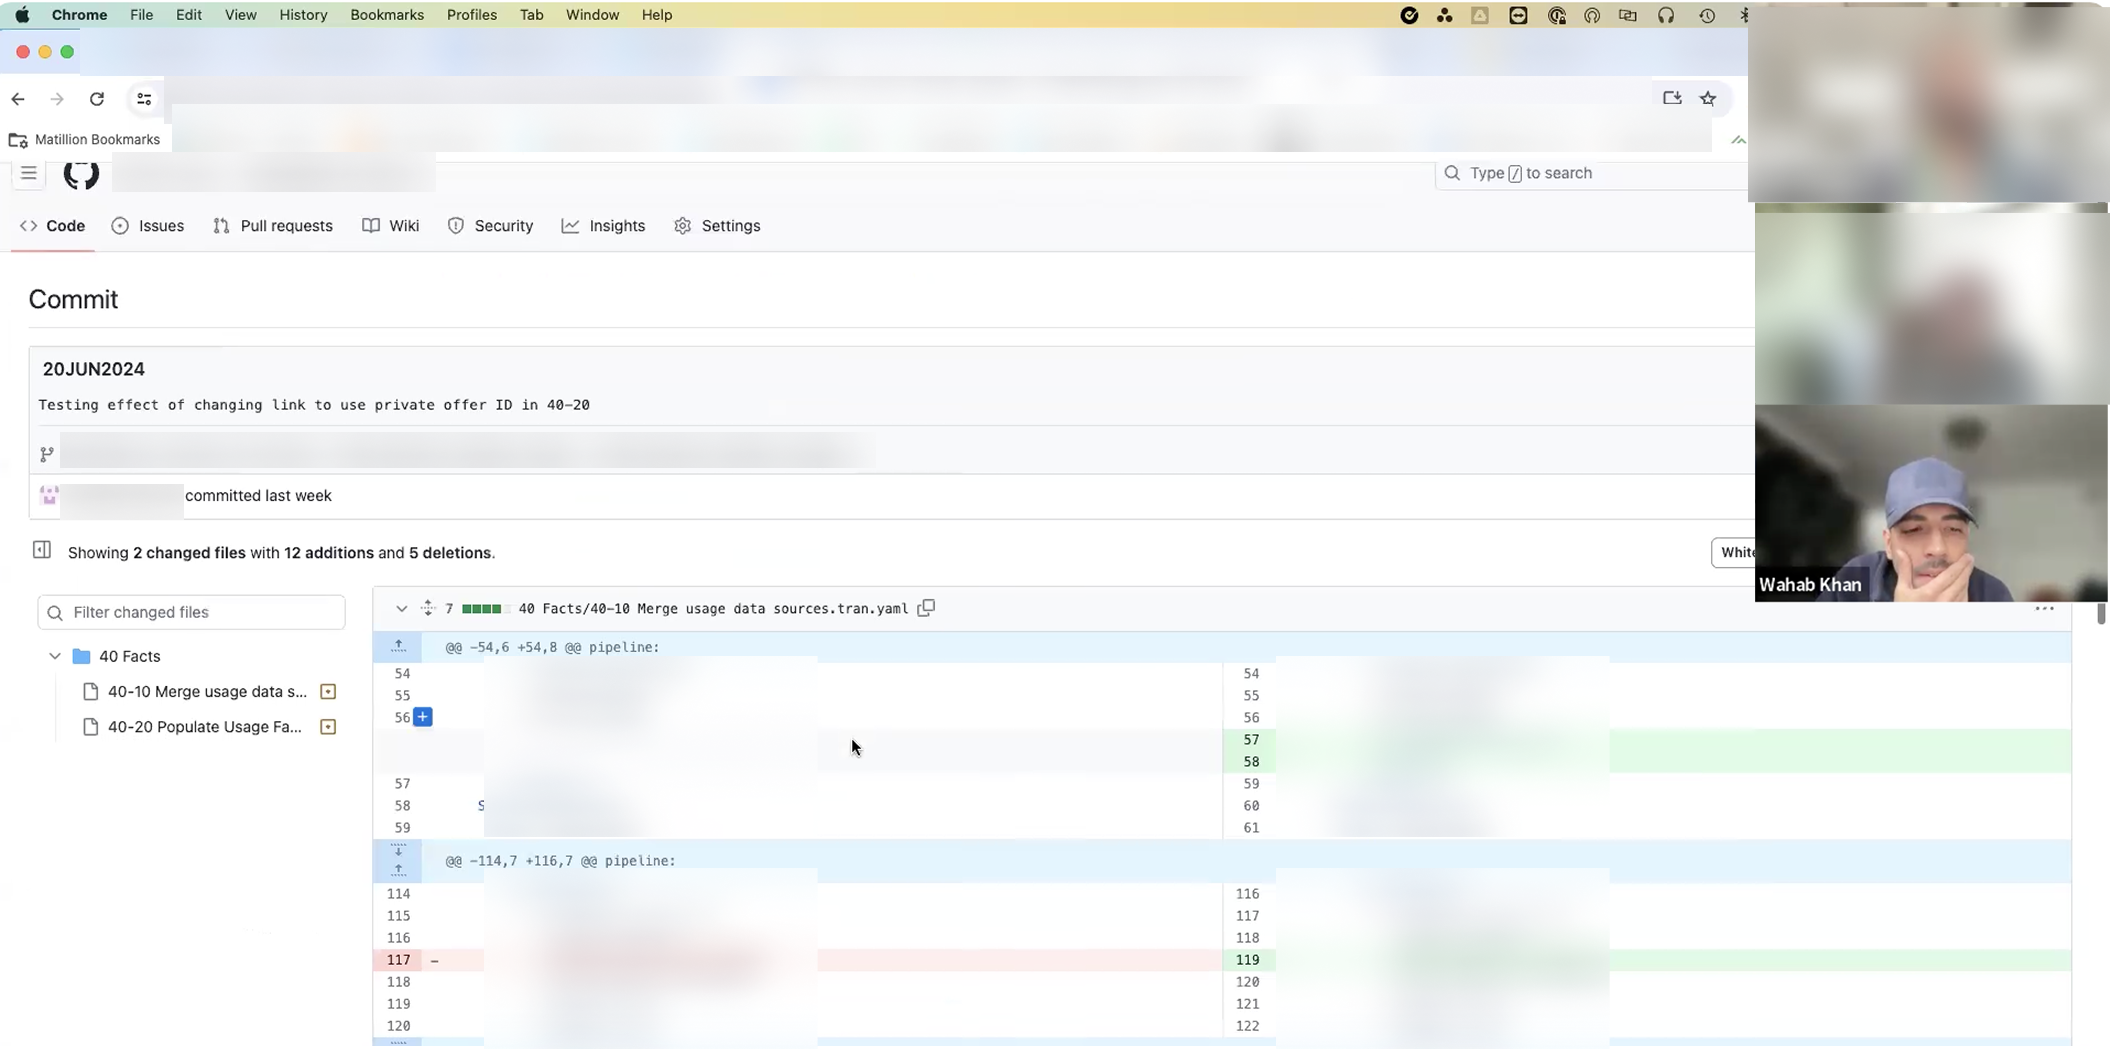The width and height of the screenshot is (2112, 1049).
Task: Open the Profiles menu
Action: pyautogui.click(x=472, y=15)
